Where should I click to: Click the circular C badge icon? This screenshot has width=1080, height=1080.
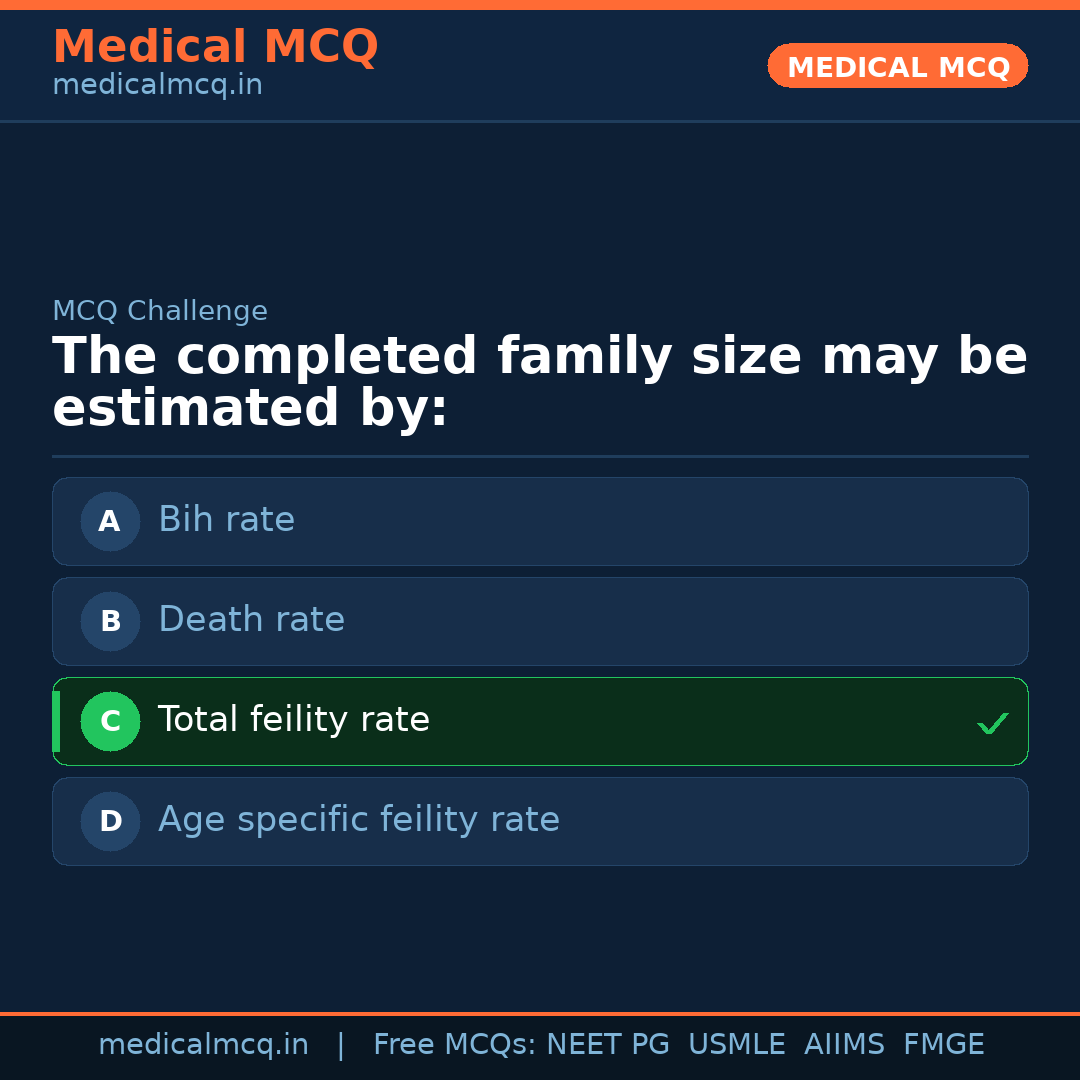[x=110, y=721]
